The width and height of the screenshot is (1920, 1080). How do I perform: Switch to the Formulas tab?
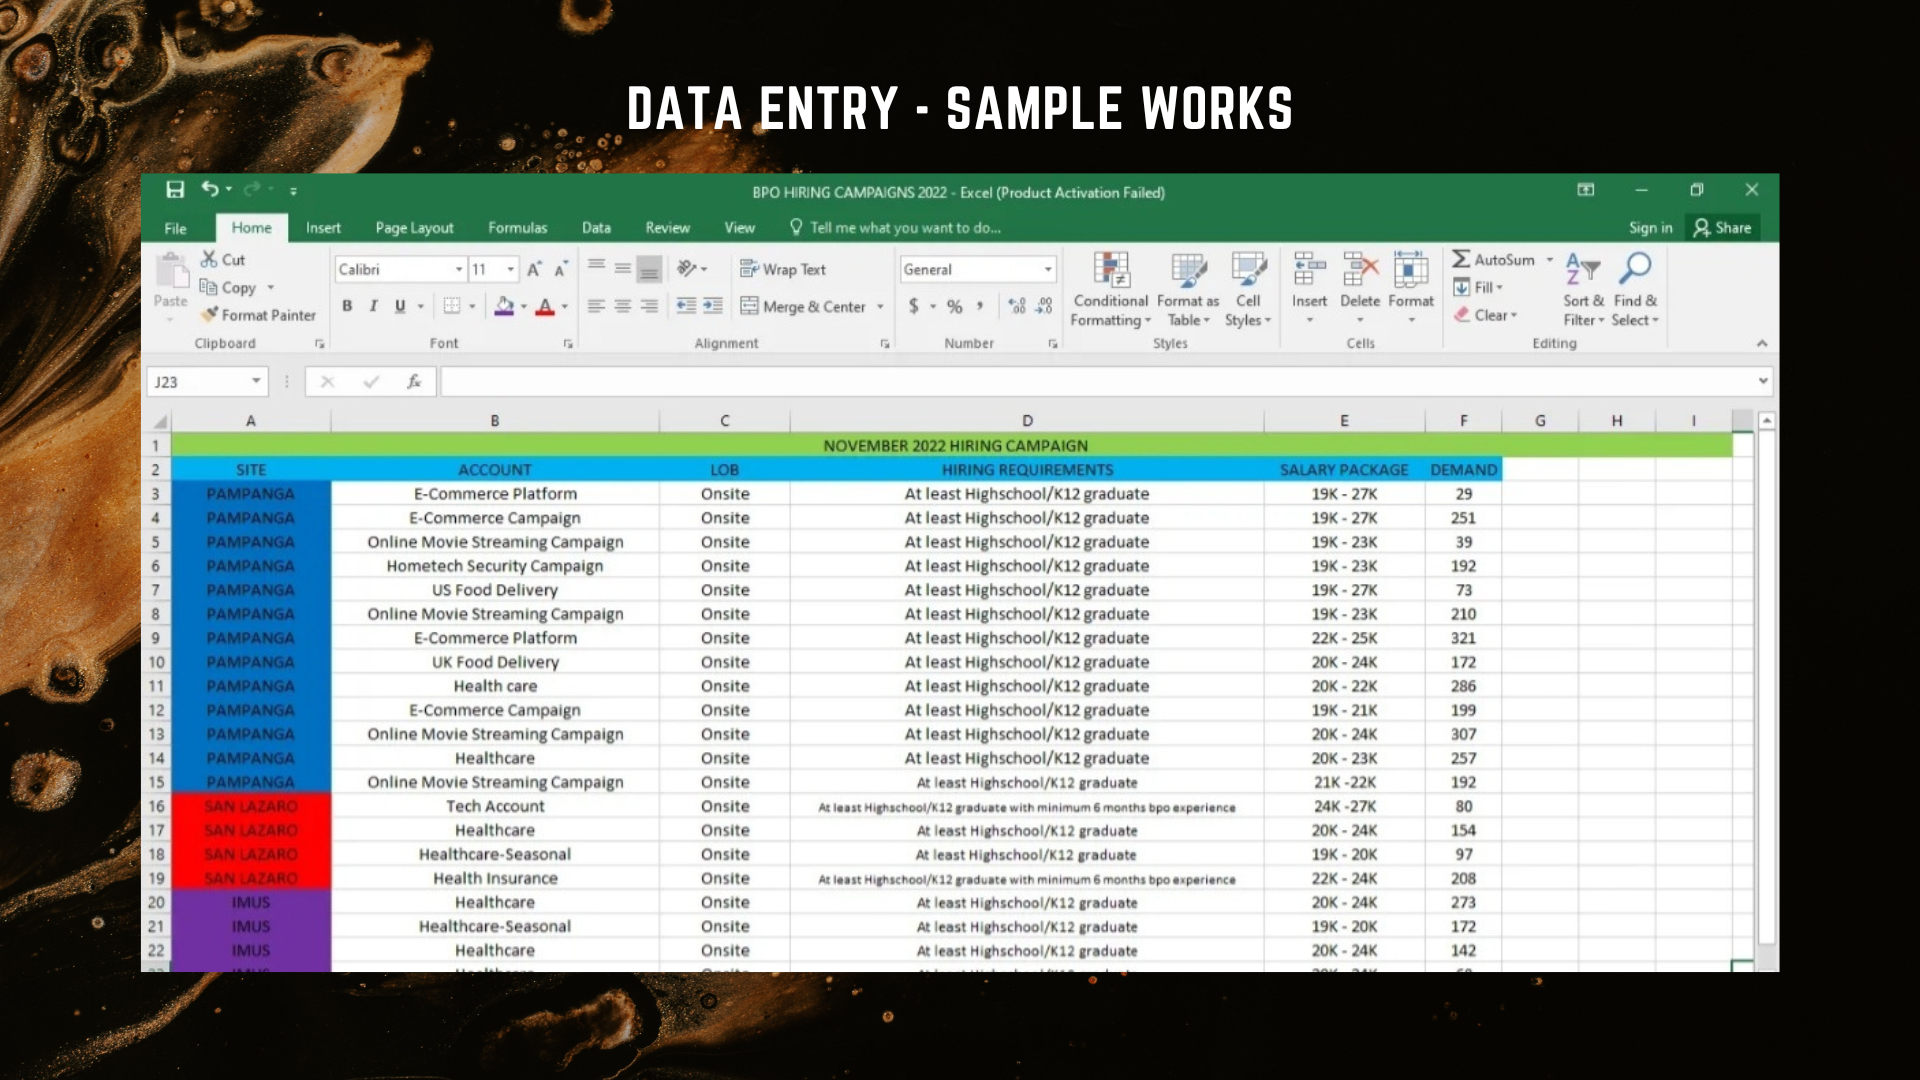(x=517, y=228)
